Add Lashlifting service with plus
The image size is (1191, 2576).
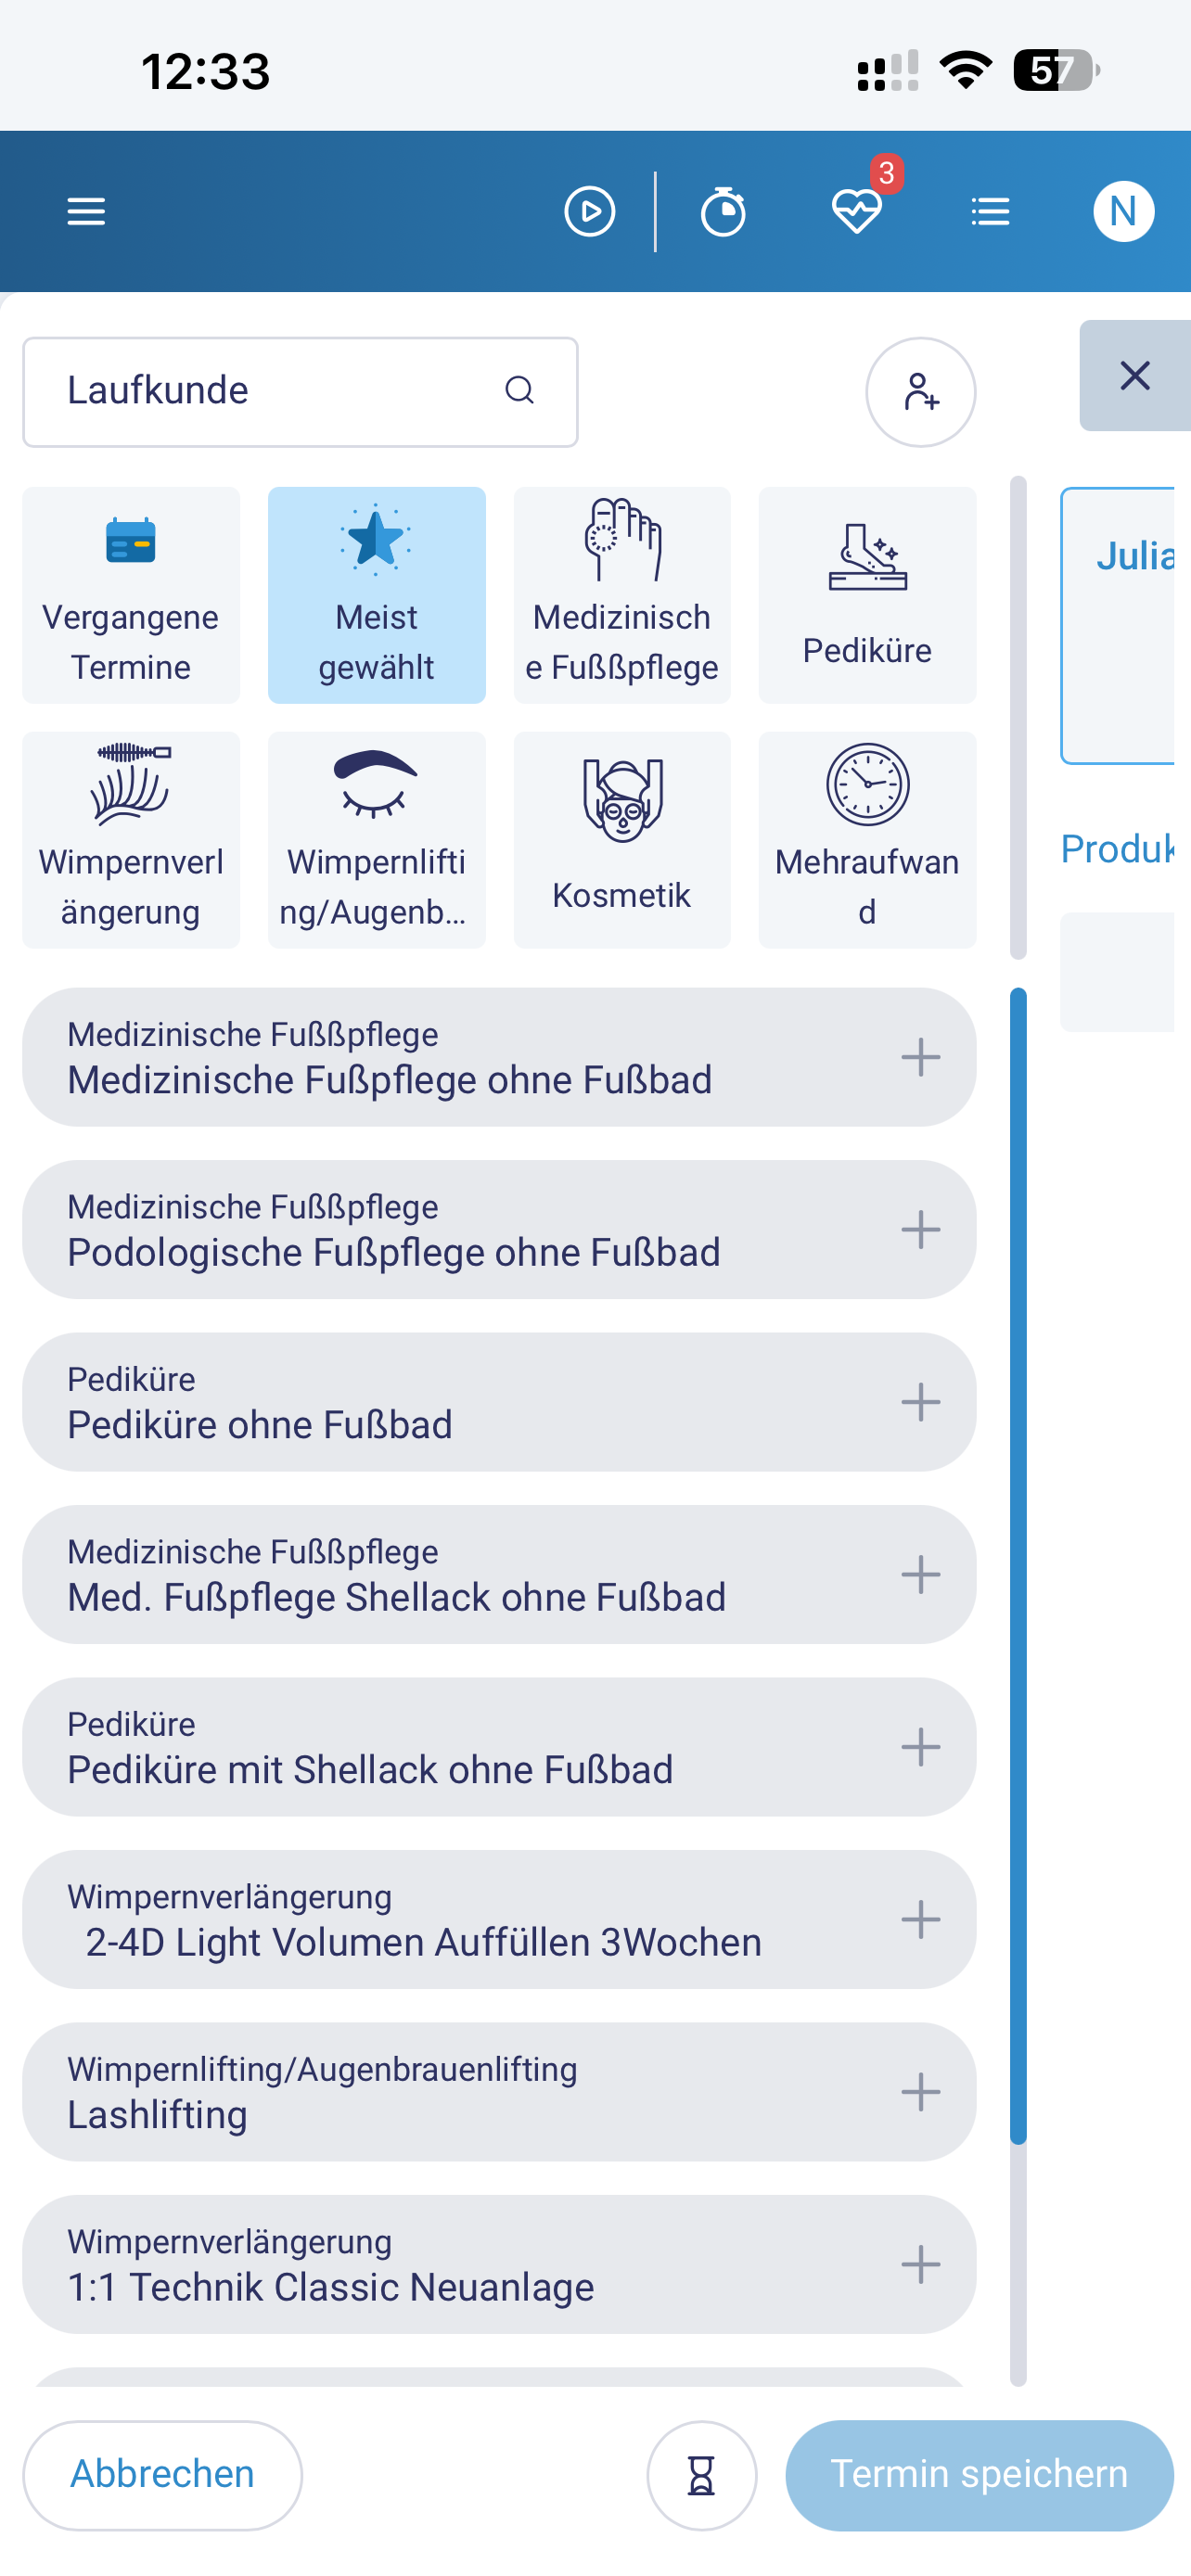(920, 2091)
